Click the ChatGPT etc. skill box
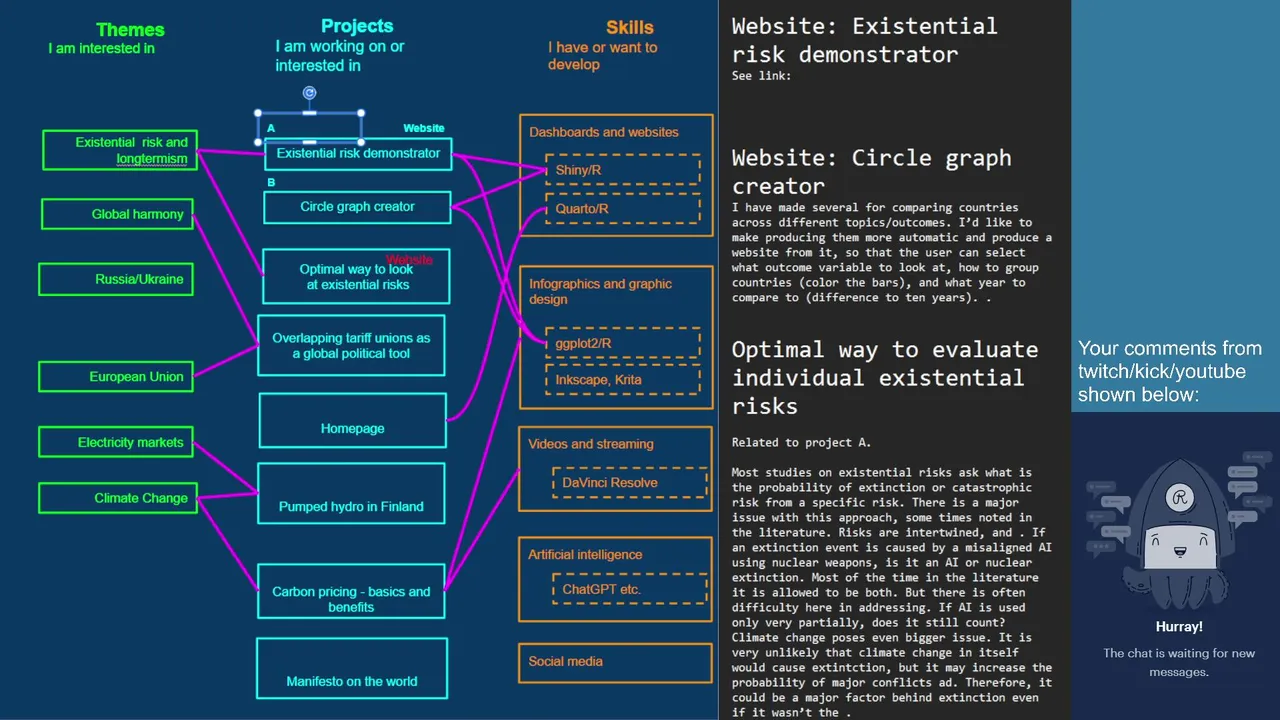1280x720 pixels. (629, 589)
